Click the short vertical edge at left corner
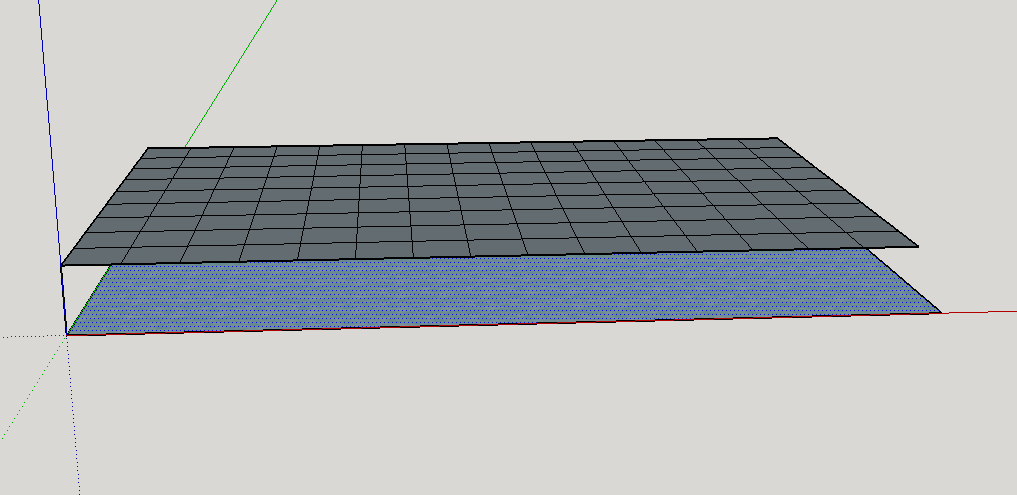1017x495 pixels. tap(64, 300)
